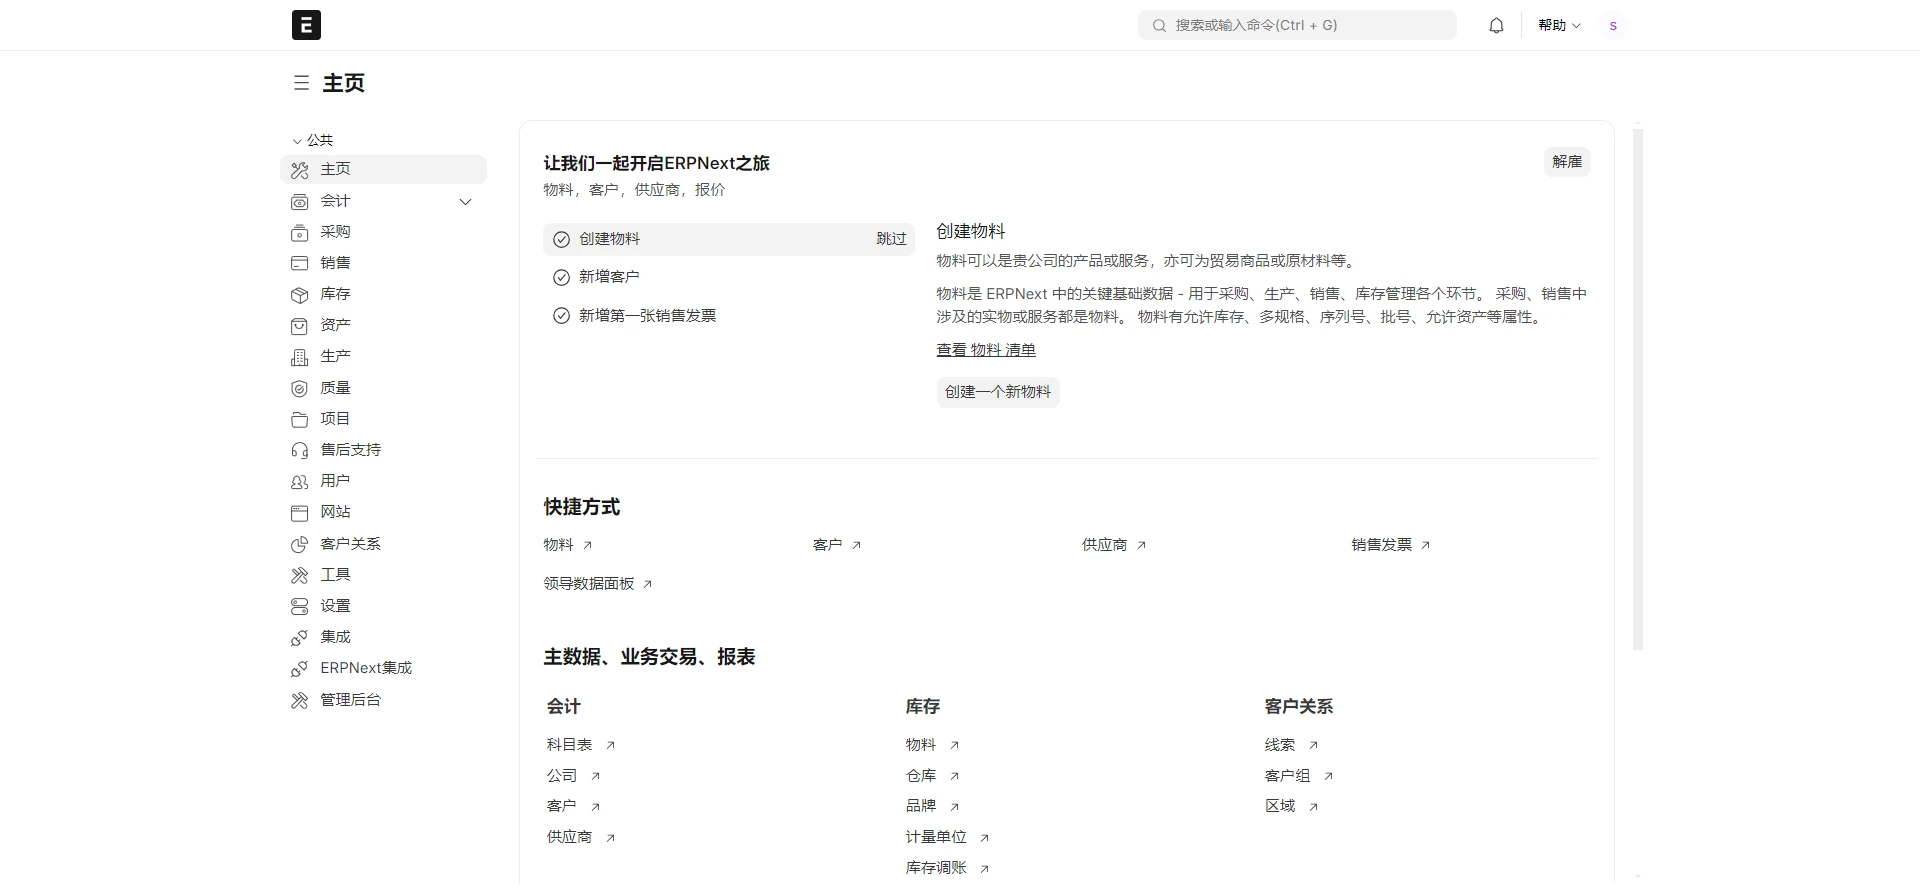Click the 售后支持 headset icon
Screen dimensions: 1920x889
(299, 450)
